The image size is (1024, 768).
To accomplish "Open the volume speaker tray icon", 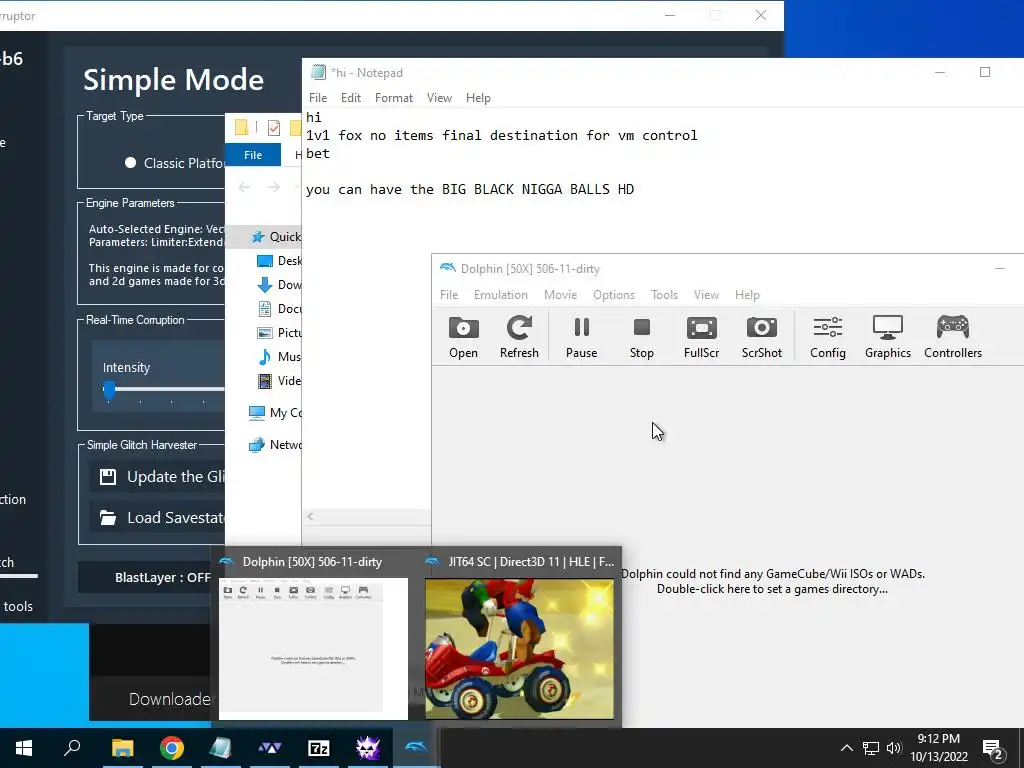I will pyautogui.click(x=894, y=748).
